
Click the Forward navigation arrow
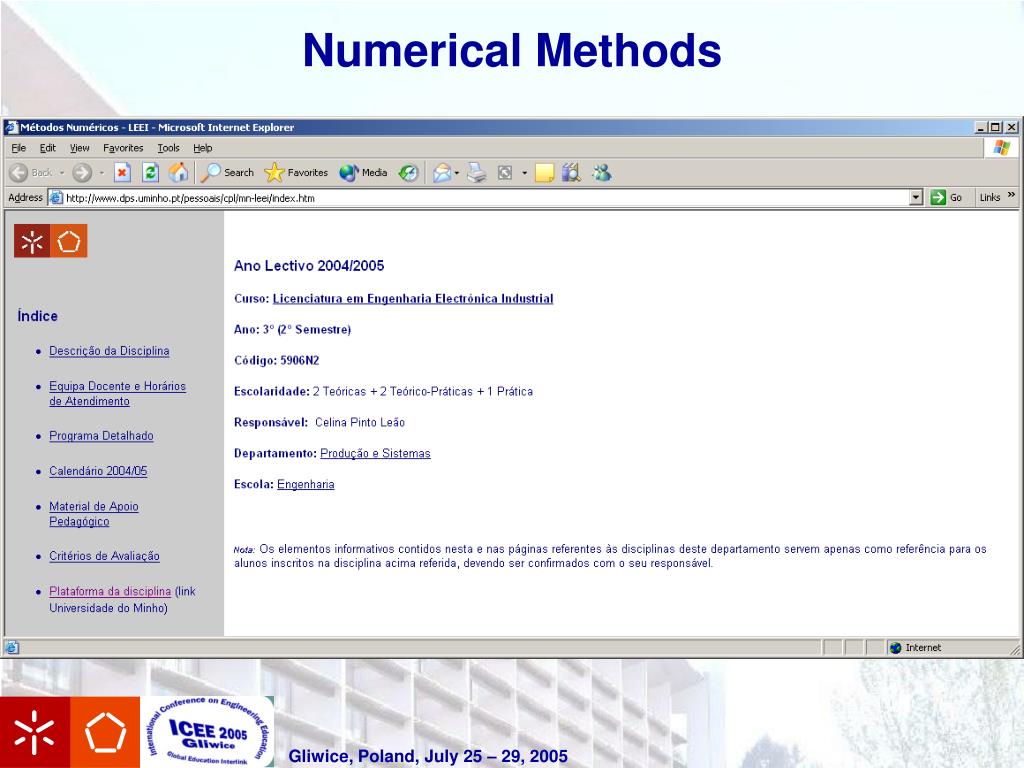[x=82, y=173]
